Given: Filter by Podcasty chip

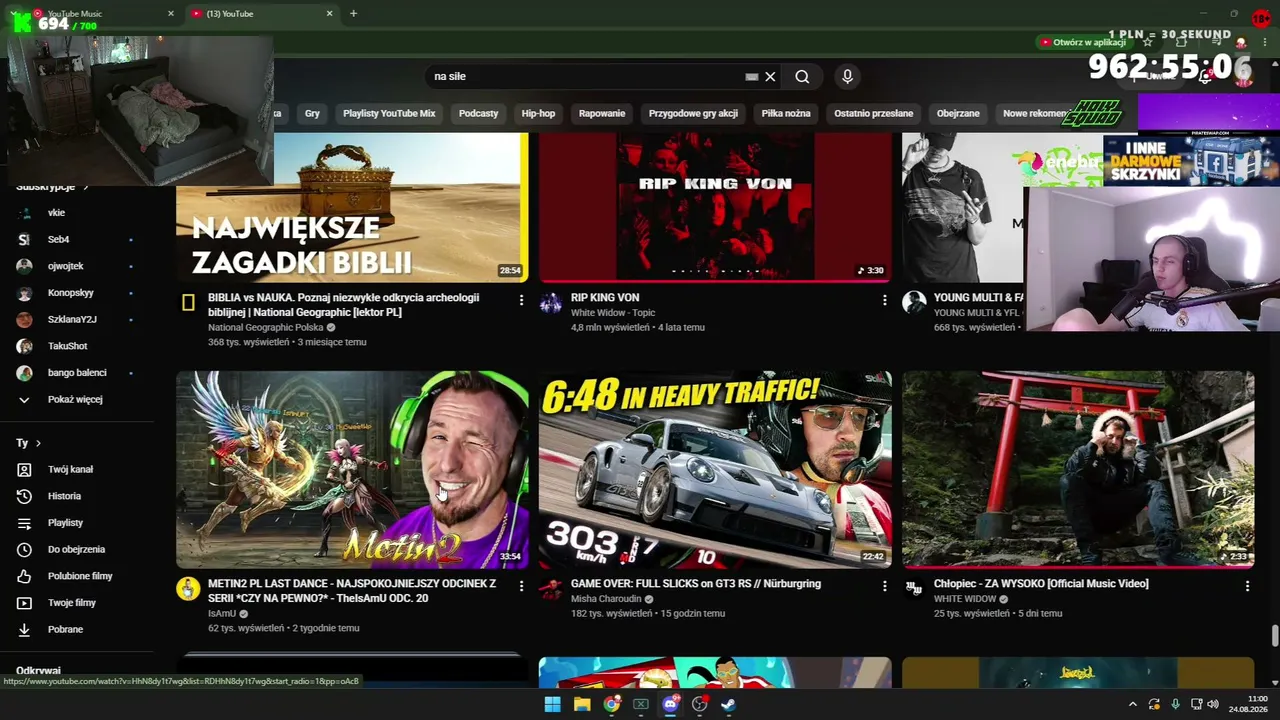Looking at the screenshot, I should pyautogui.click(x=478, y=113).
